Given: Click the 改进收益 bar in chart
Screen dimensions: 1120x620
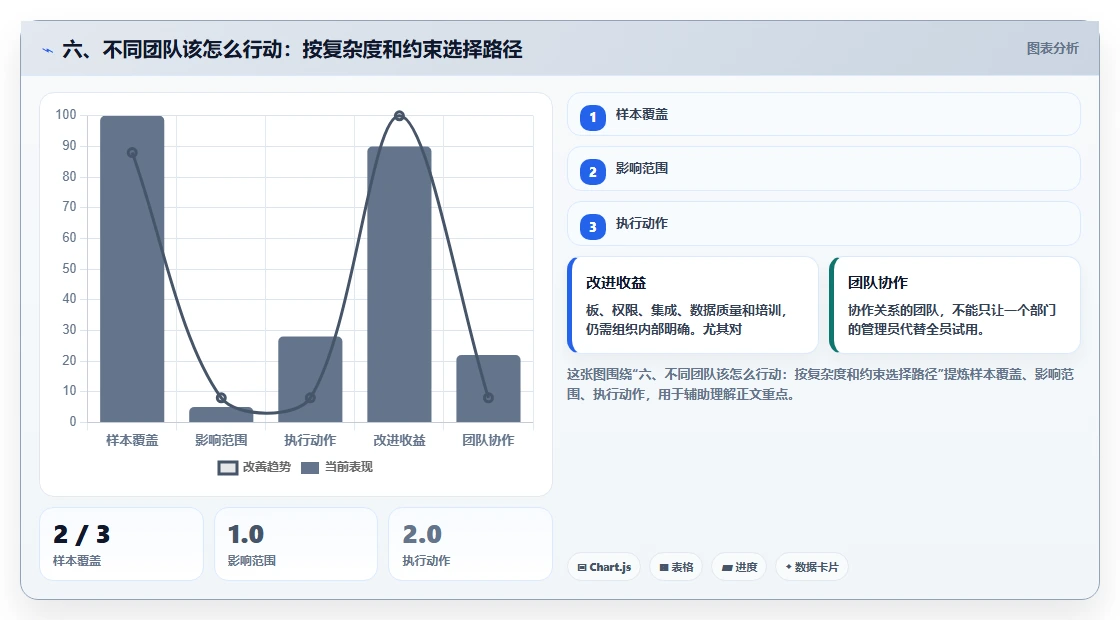Looking at the screenshot, I should point(399,284).
